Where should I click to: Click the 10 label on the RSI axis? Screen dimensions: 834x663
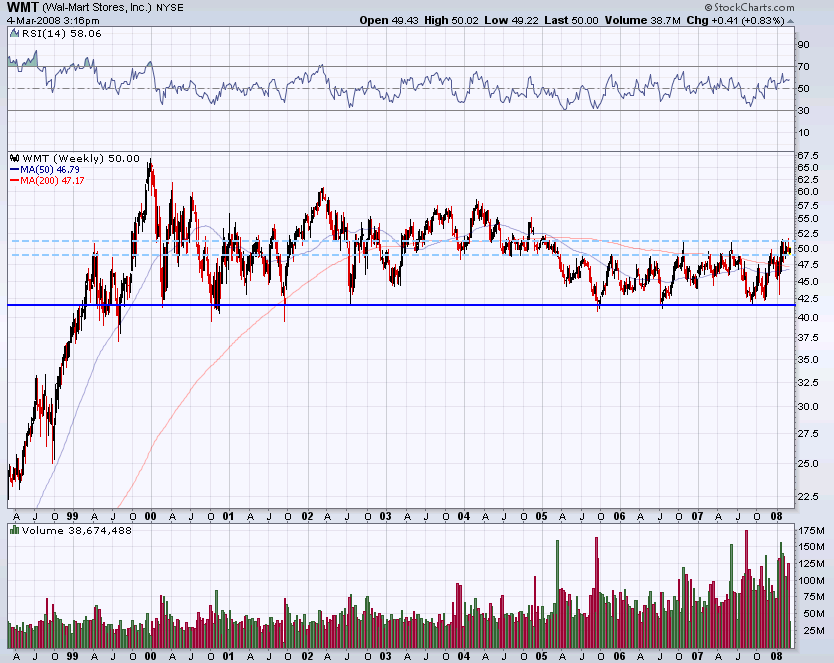[803, 133]
